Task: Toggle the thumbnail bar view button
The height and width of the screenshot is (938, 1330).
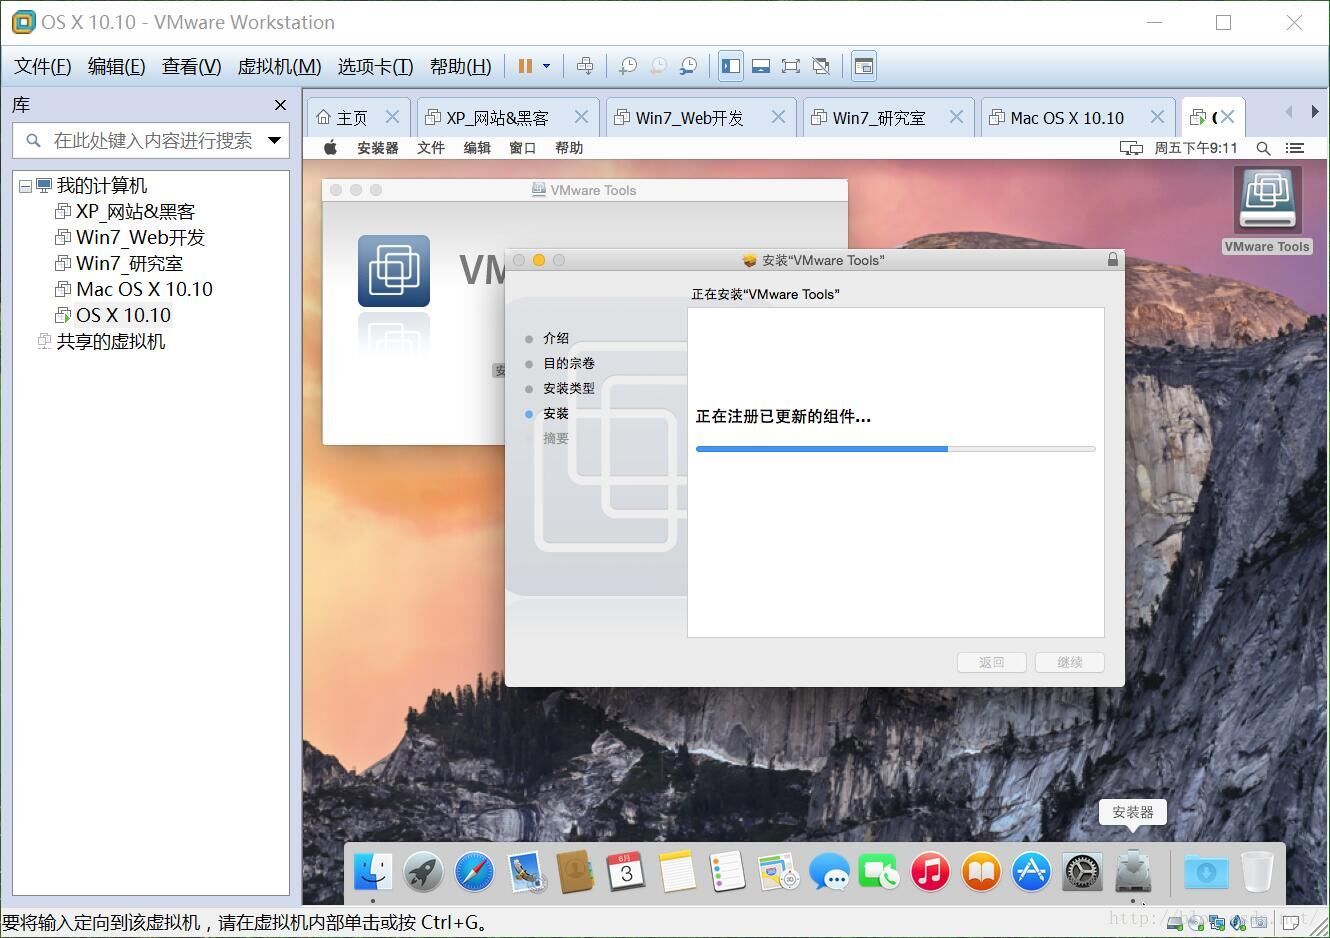Action: point(761,66)
